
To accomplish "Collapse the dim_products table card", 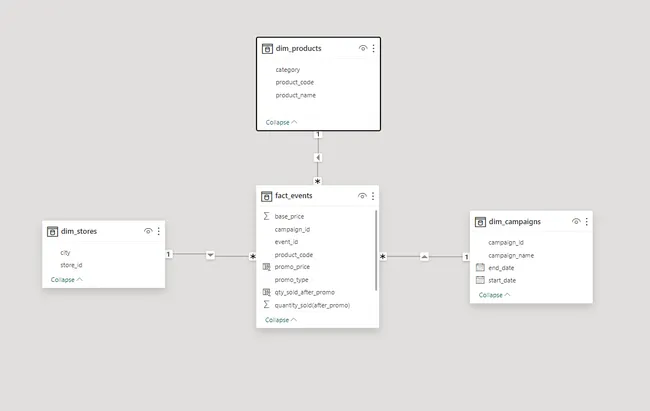I will [281, 122].
